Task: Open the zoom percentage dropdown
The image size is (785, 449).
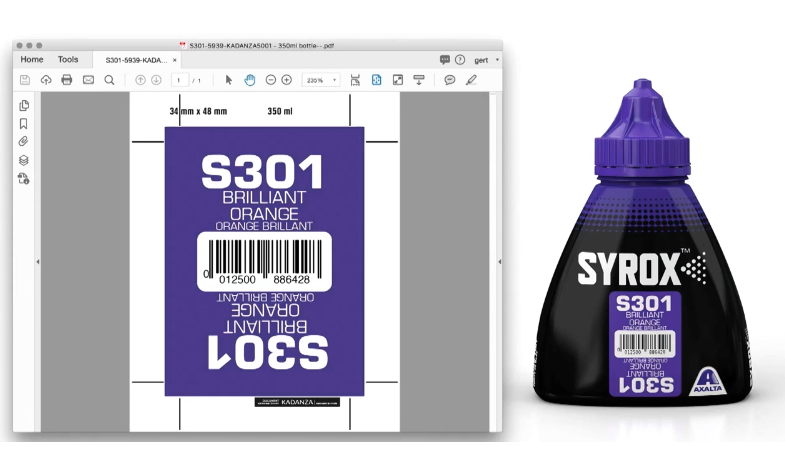Action: [x=320, y=80]
